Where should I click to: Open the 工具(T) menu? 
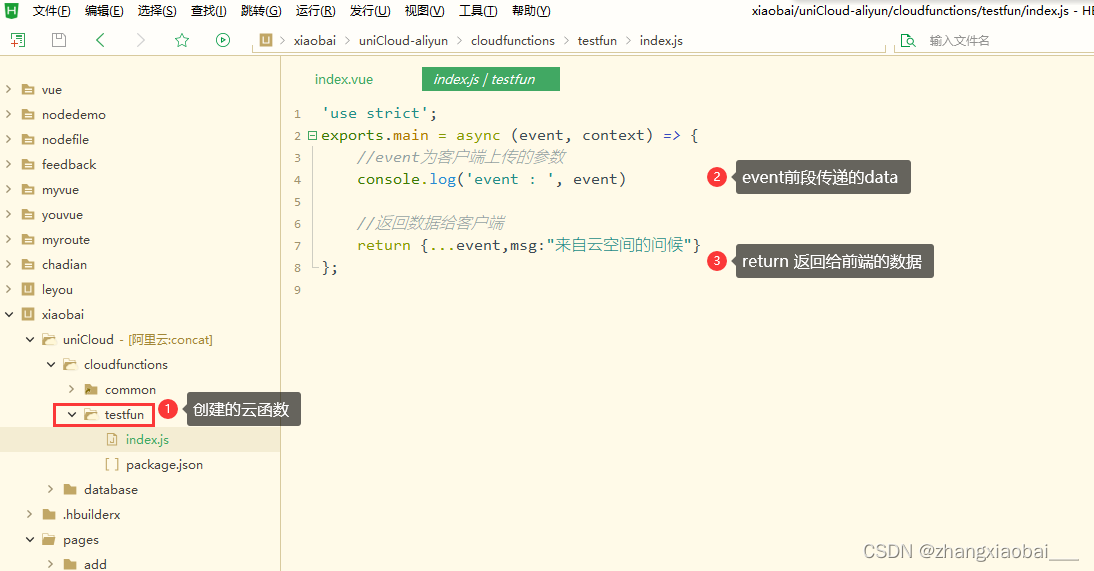coord(478,11)
